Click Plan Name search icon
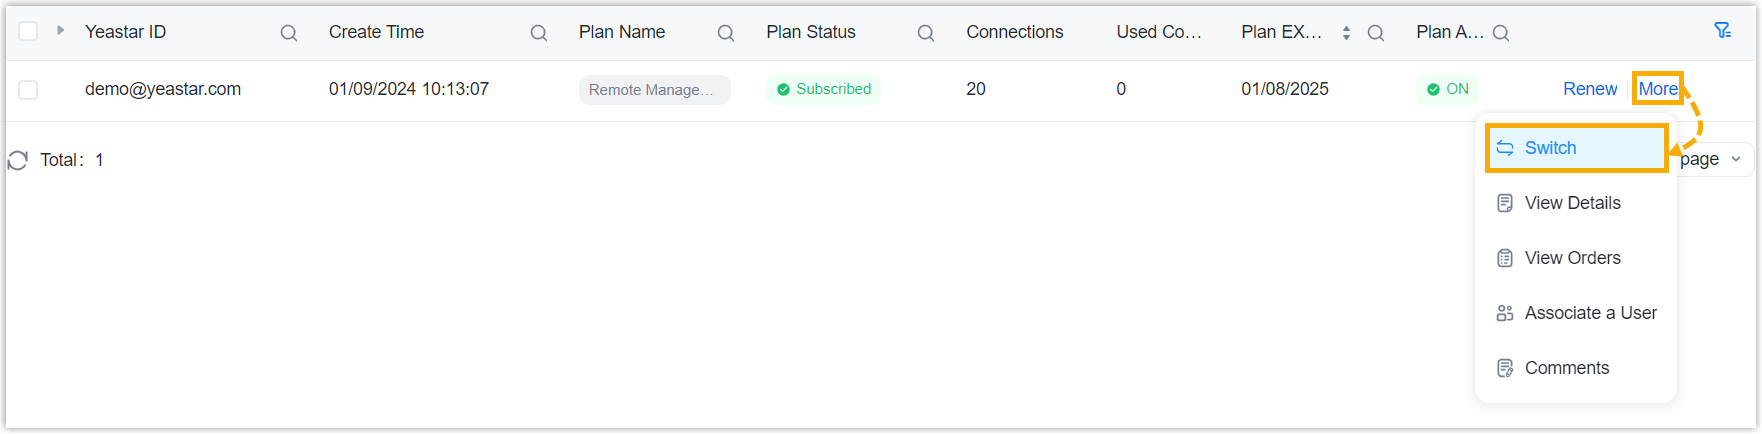Viewport: 1762px width, 434px height. click(726, 33)
